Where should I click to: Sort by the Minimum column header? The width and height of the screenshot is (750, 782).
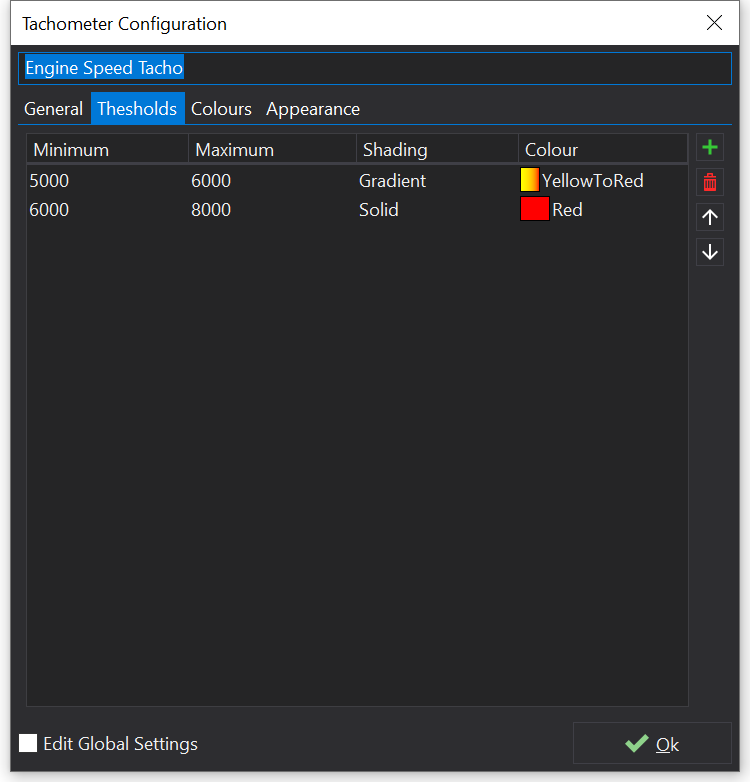coord(106,150)
